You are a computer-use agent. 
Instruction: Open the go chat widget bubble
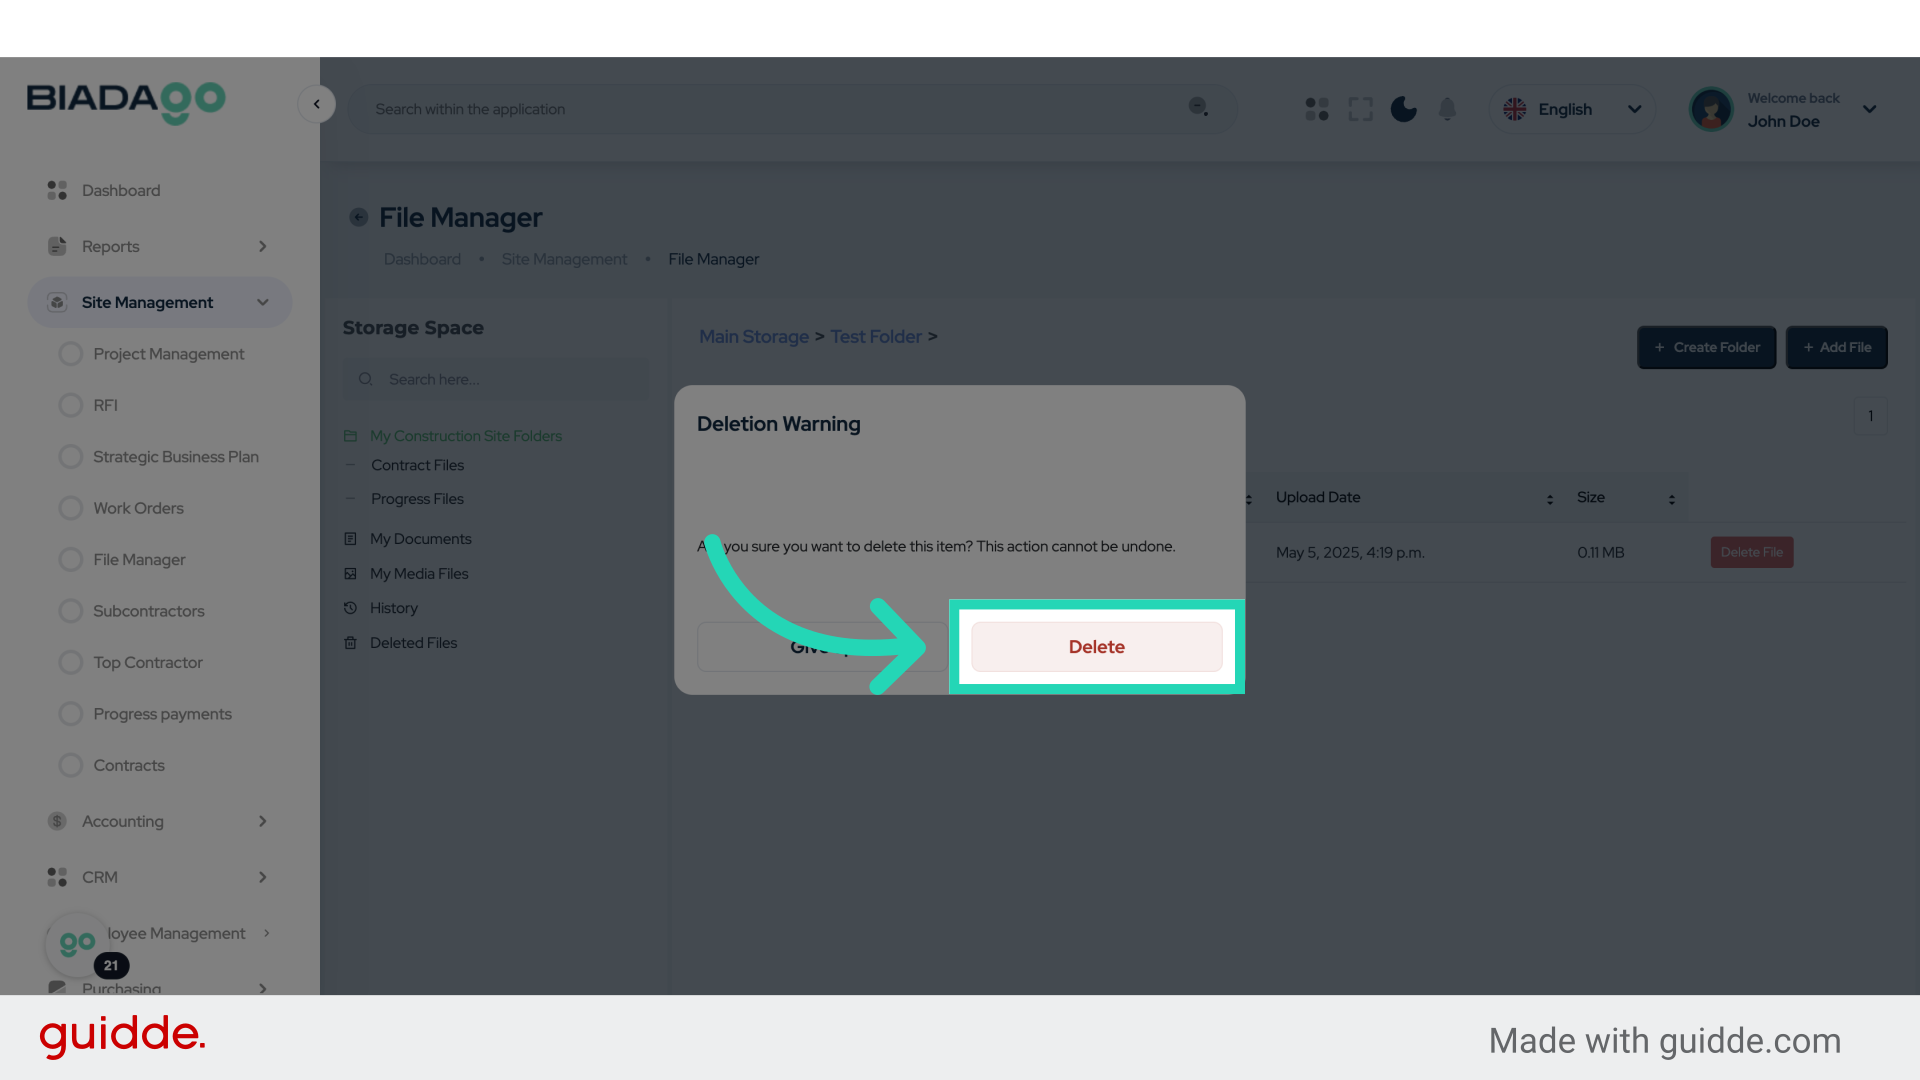click(x=77, y=943)
